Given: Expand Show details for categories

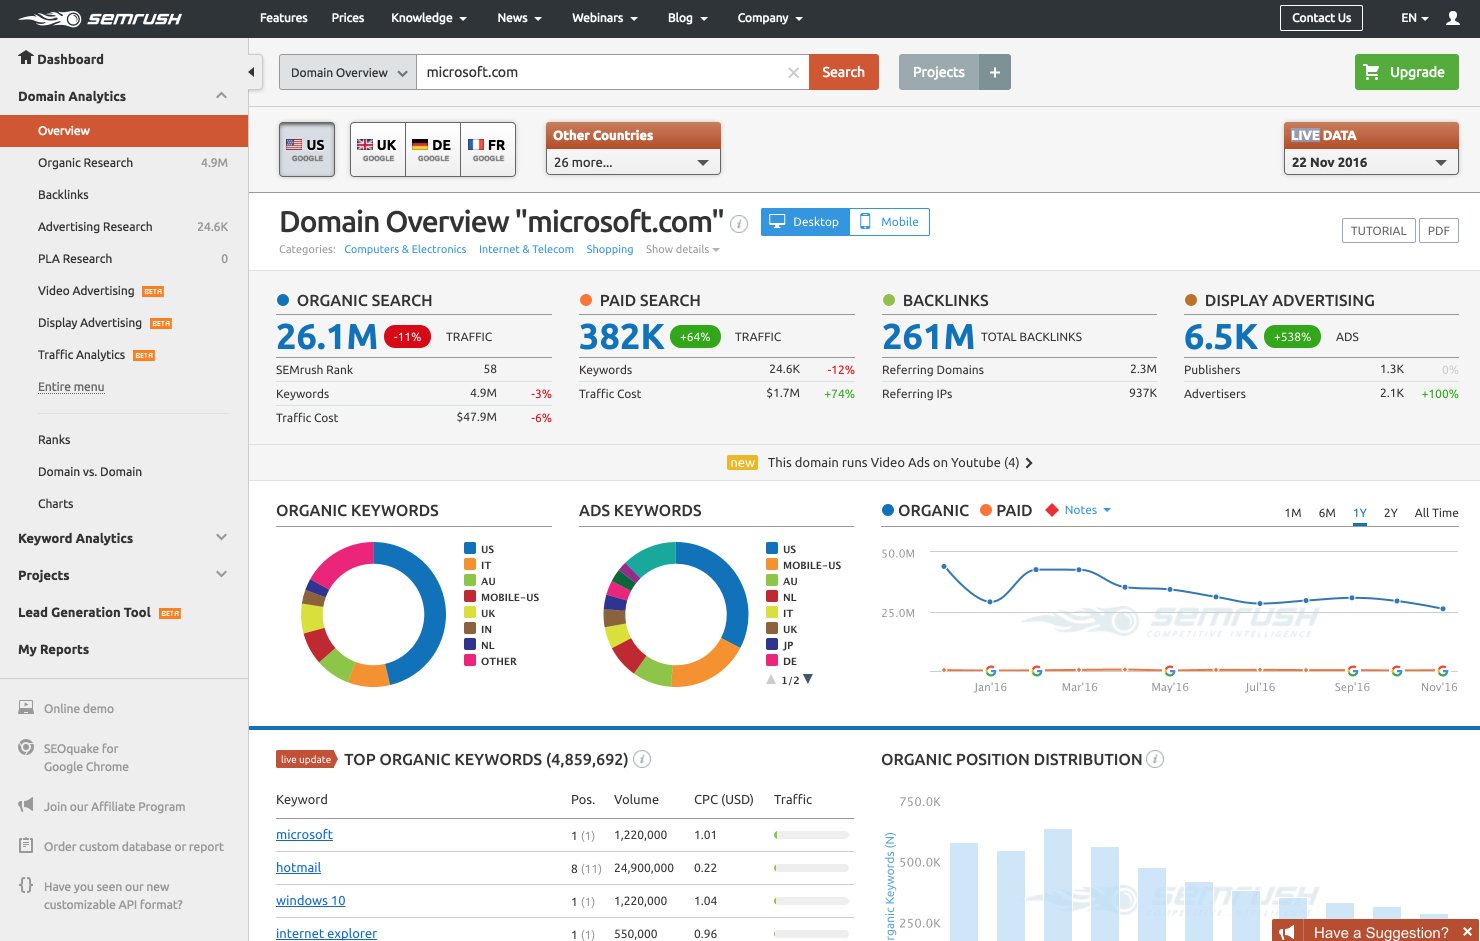Looking at the screenshot, I should point(682,249).
